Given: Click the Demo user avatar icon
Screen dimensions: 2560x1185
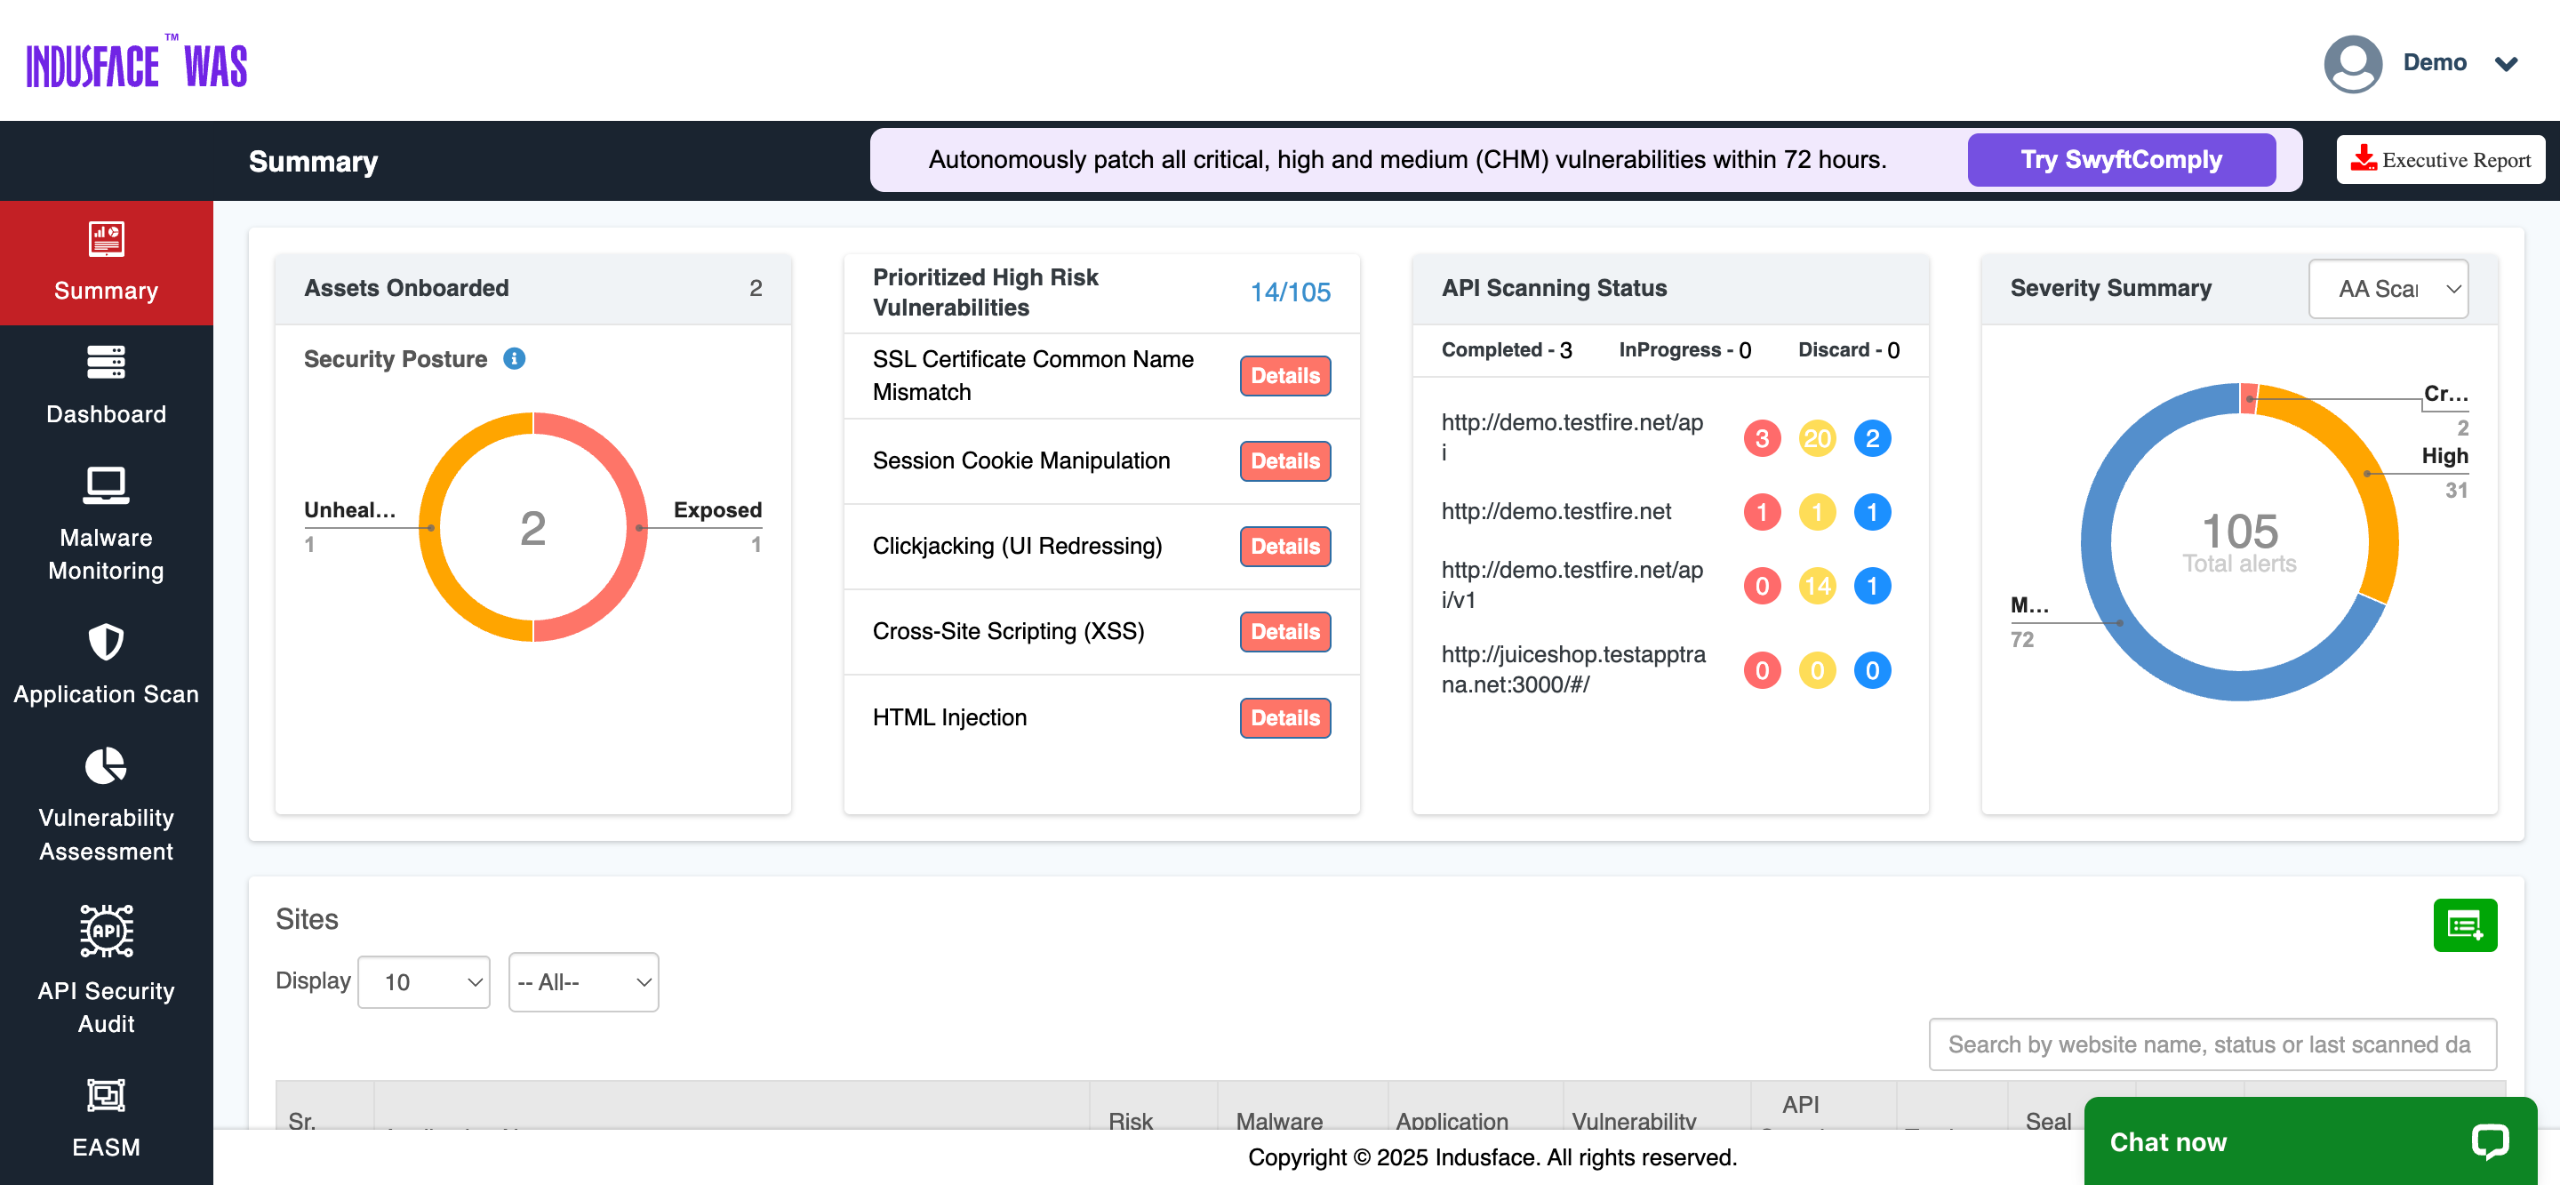Looking at the screenshot, I should tap(2352, 64).
